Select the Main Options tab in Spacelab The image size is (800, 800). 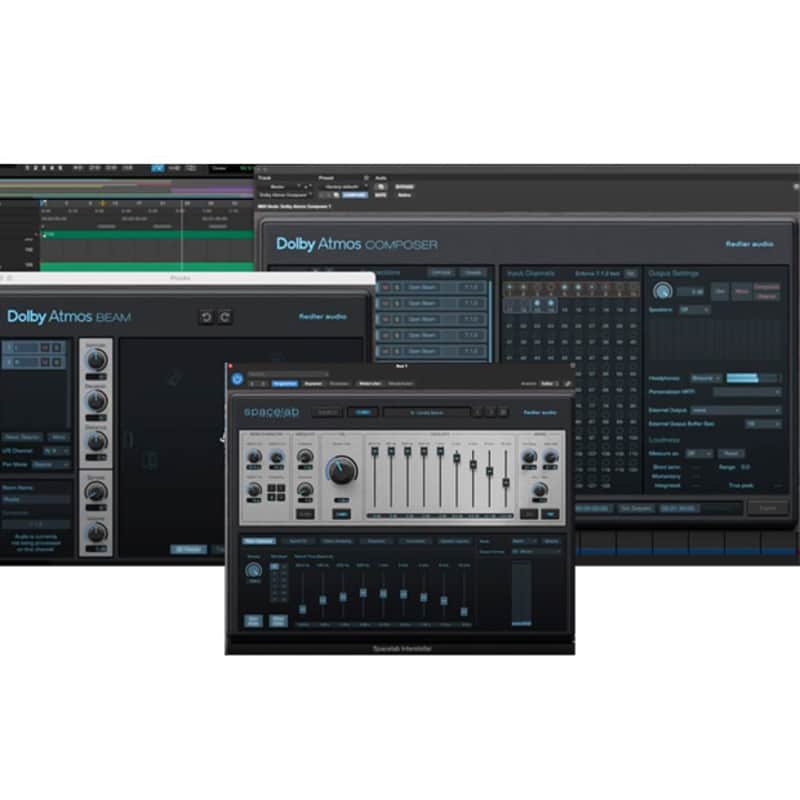click(x=259, y=541)
